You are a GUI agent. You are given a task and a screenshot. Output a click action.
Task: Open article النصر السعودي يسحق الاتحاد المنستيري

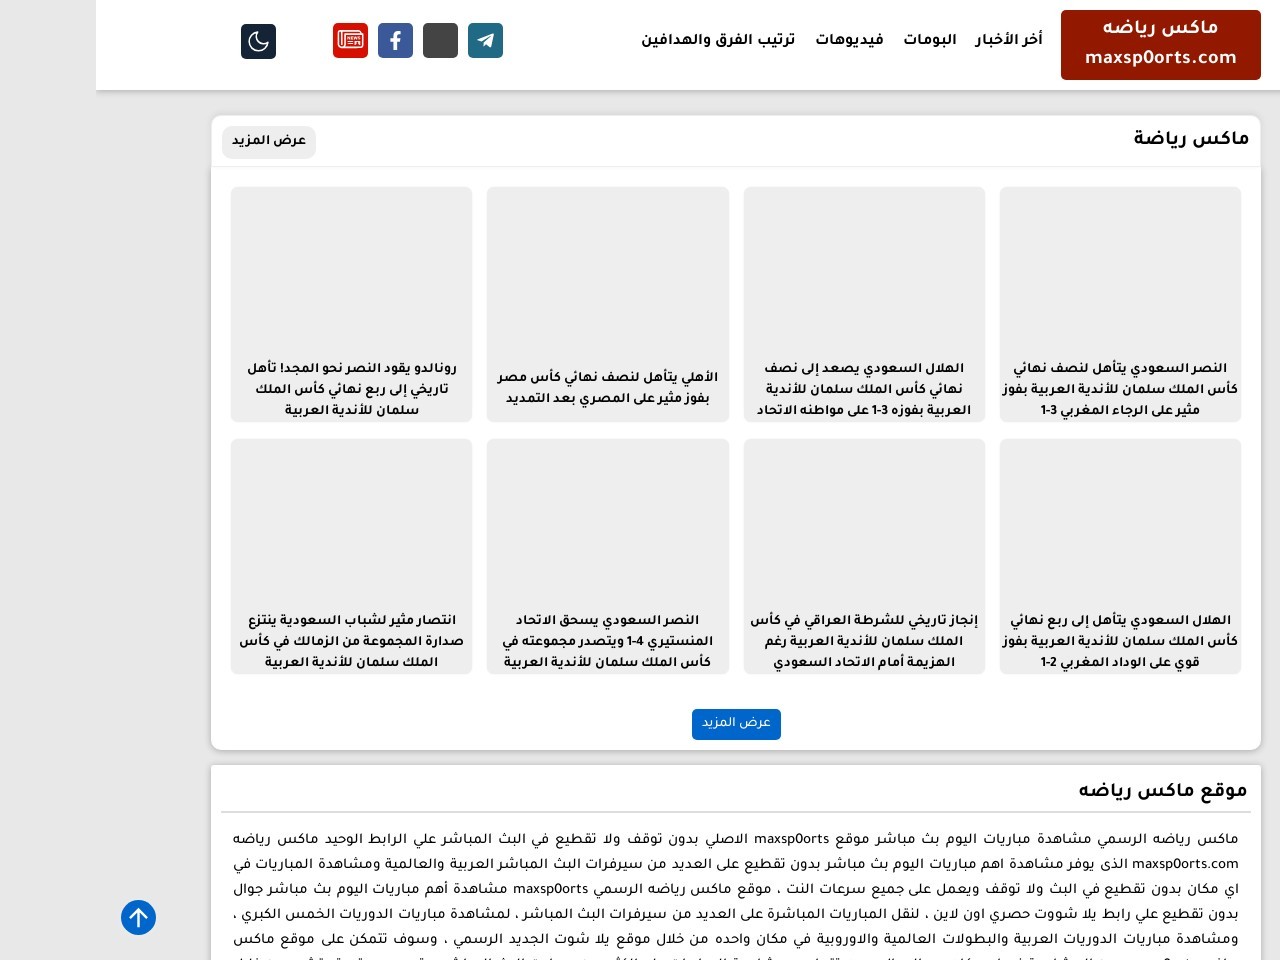pos(608,641)
